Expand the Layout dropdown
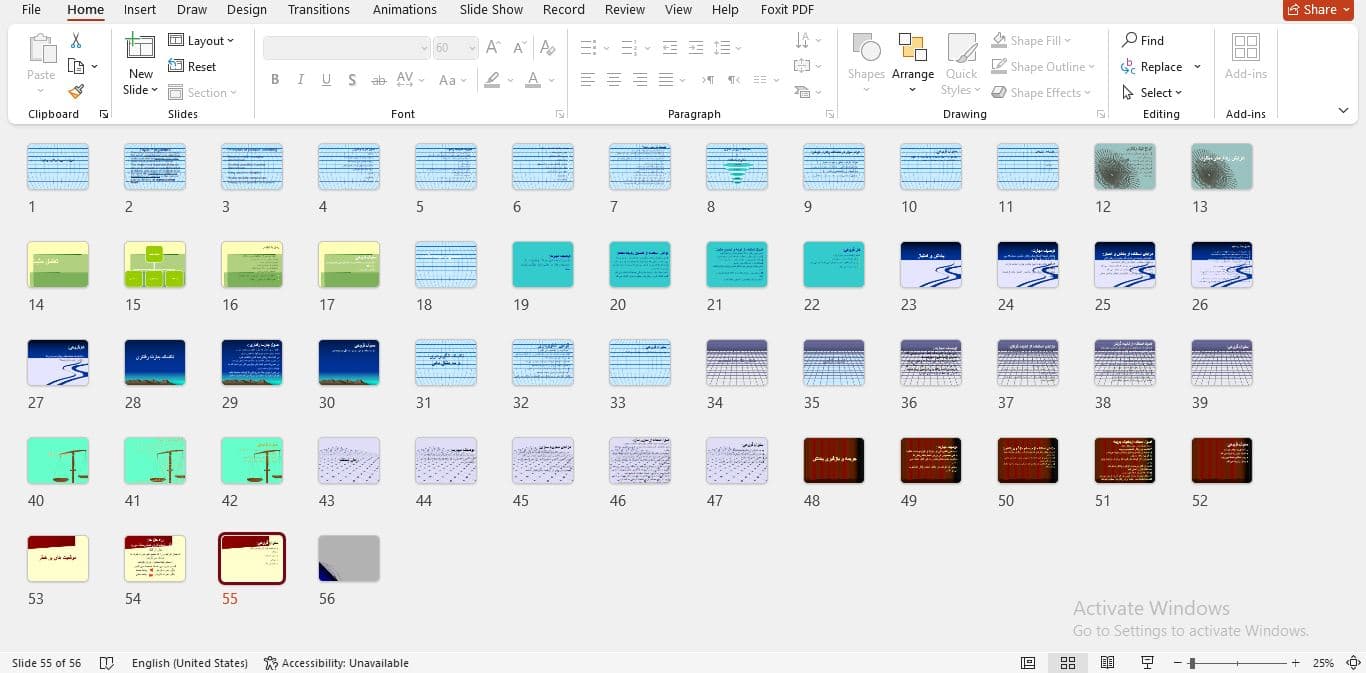 coord(201,40)
